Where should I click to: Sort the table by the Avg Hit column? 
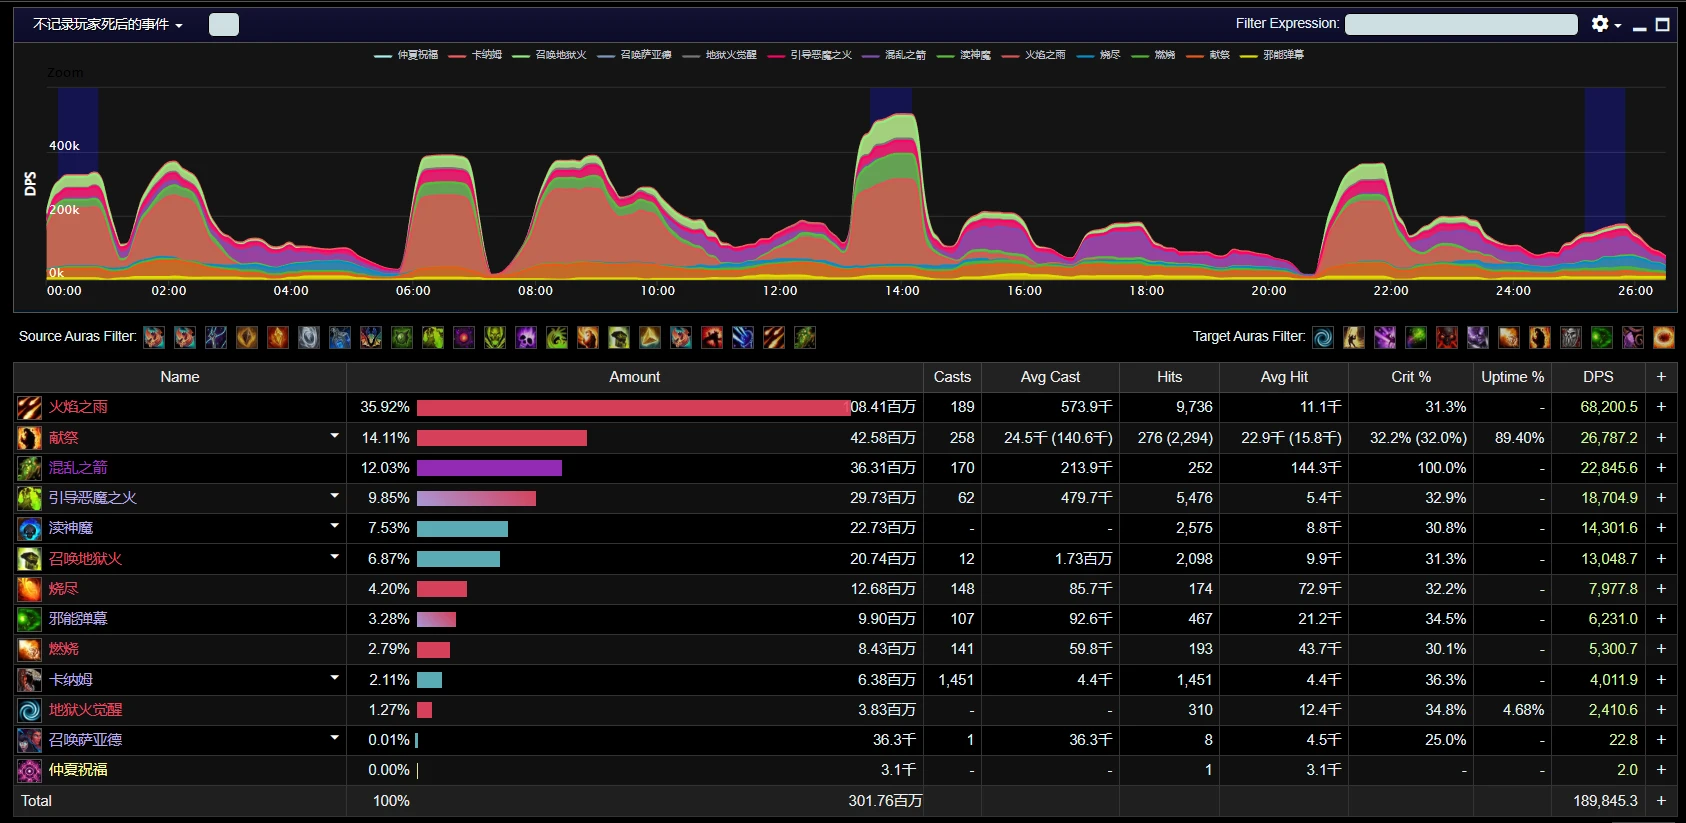coord(1284,377)
